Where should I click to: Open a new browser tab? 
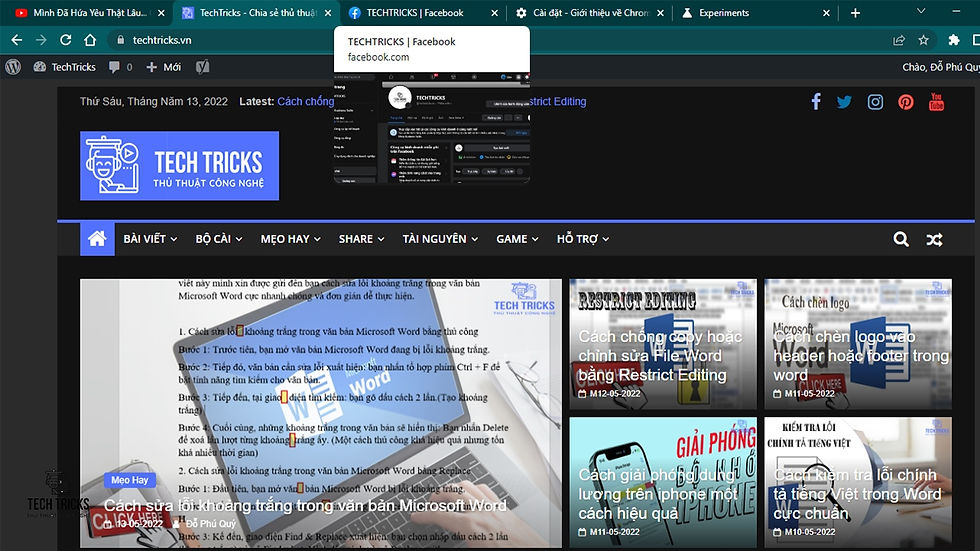855,12
